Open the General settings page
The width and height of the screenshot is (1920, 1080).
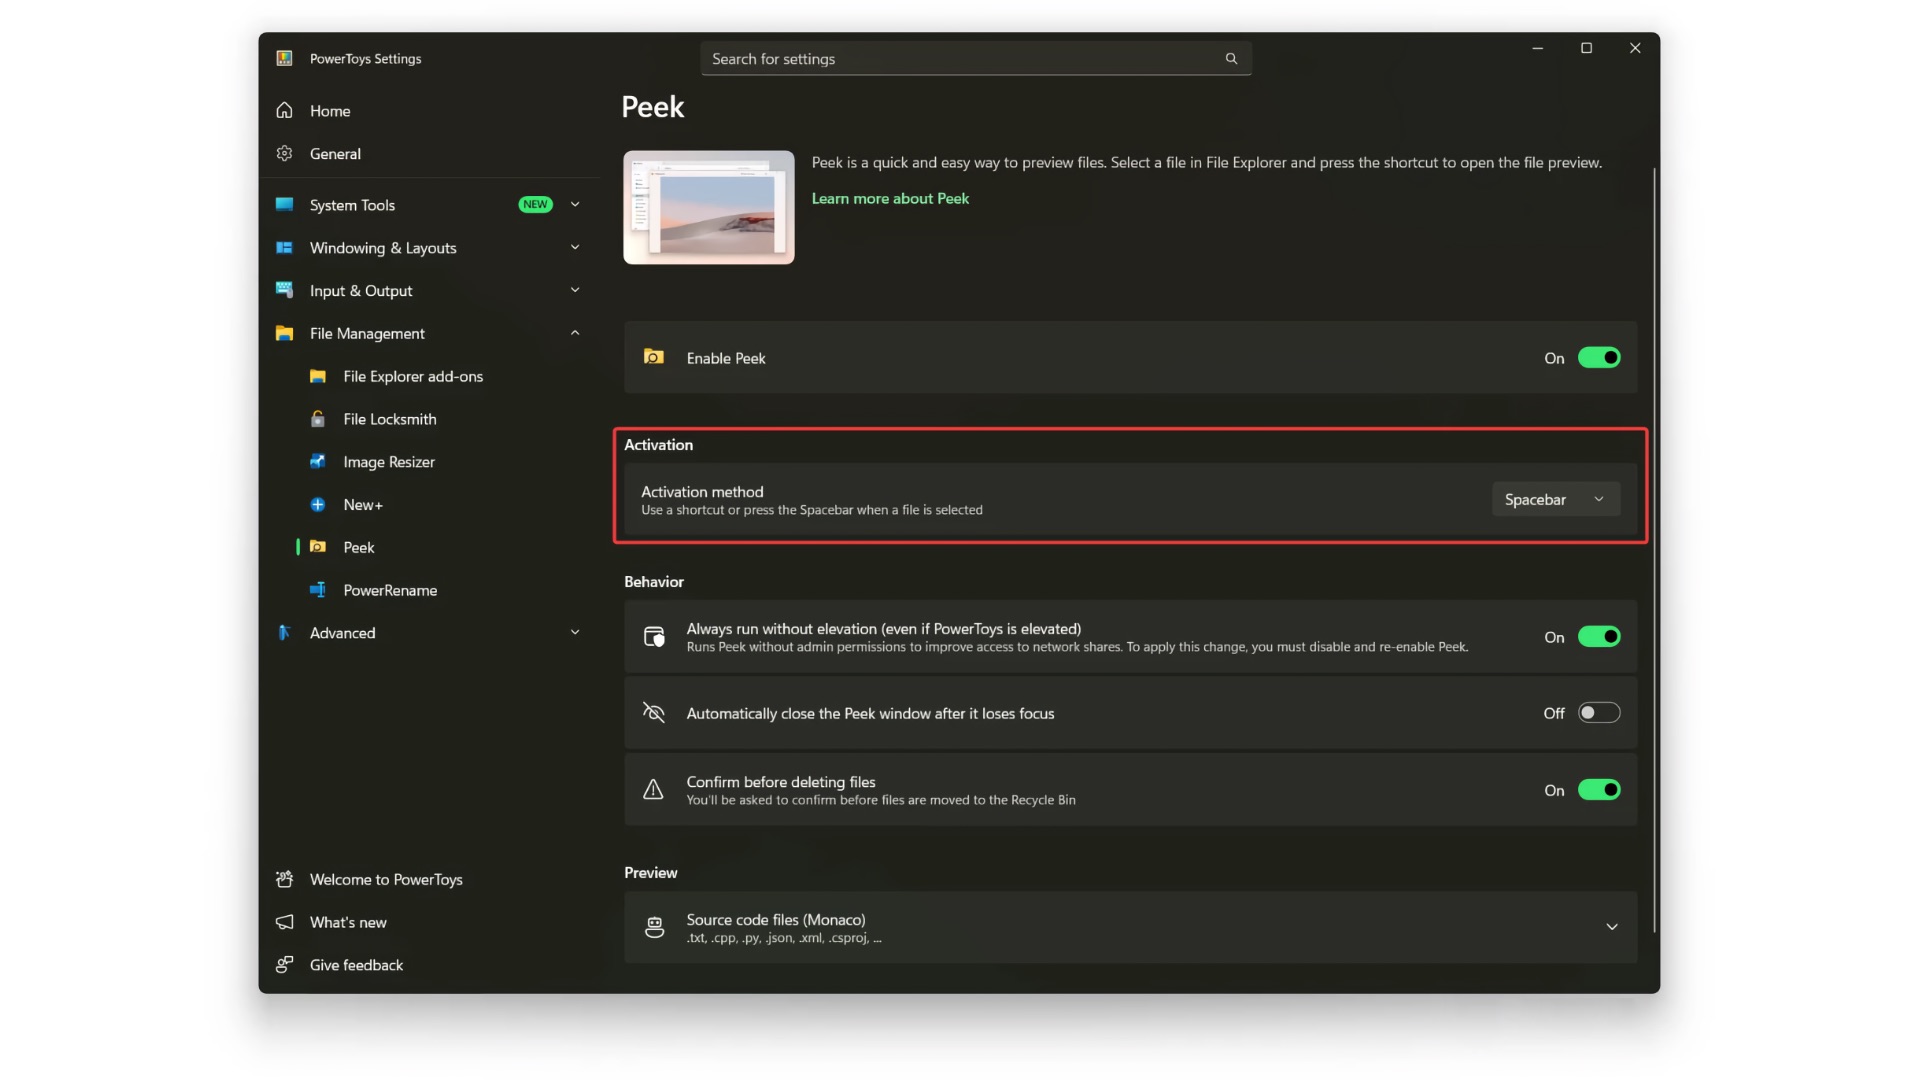pyautogui.click(x=336, y=153)
